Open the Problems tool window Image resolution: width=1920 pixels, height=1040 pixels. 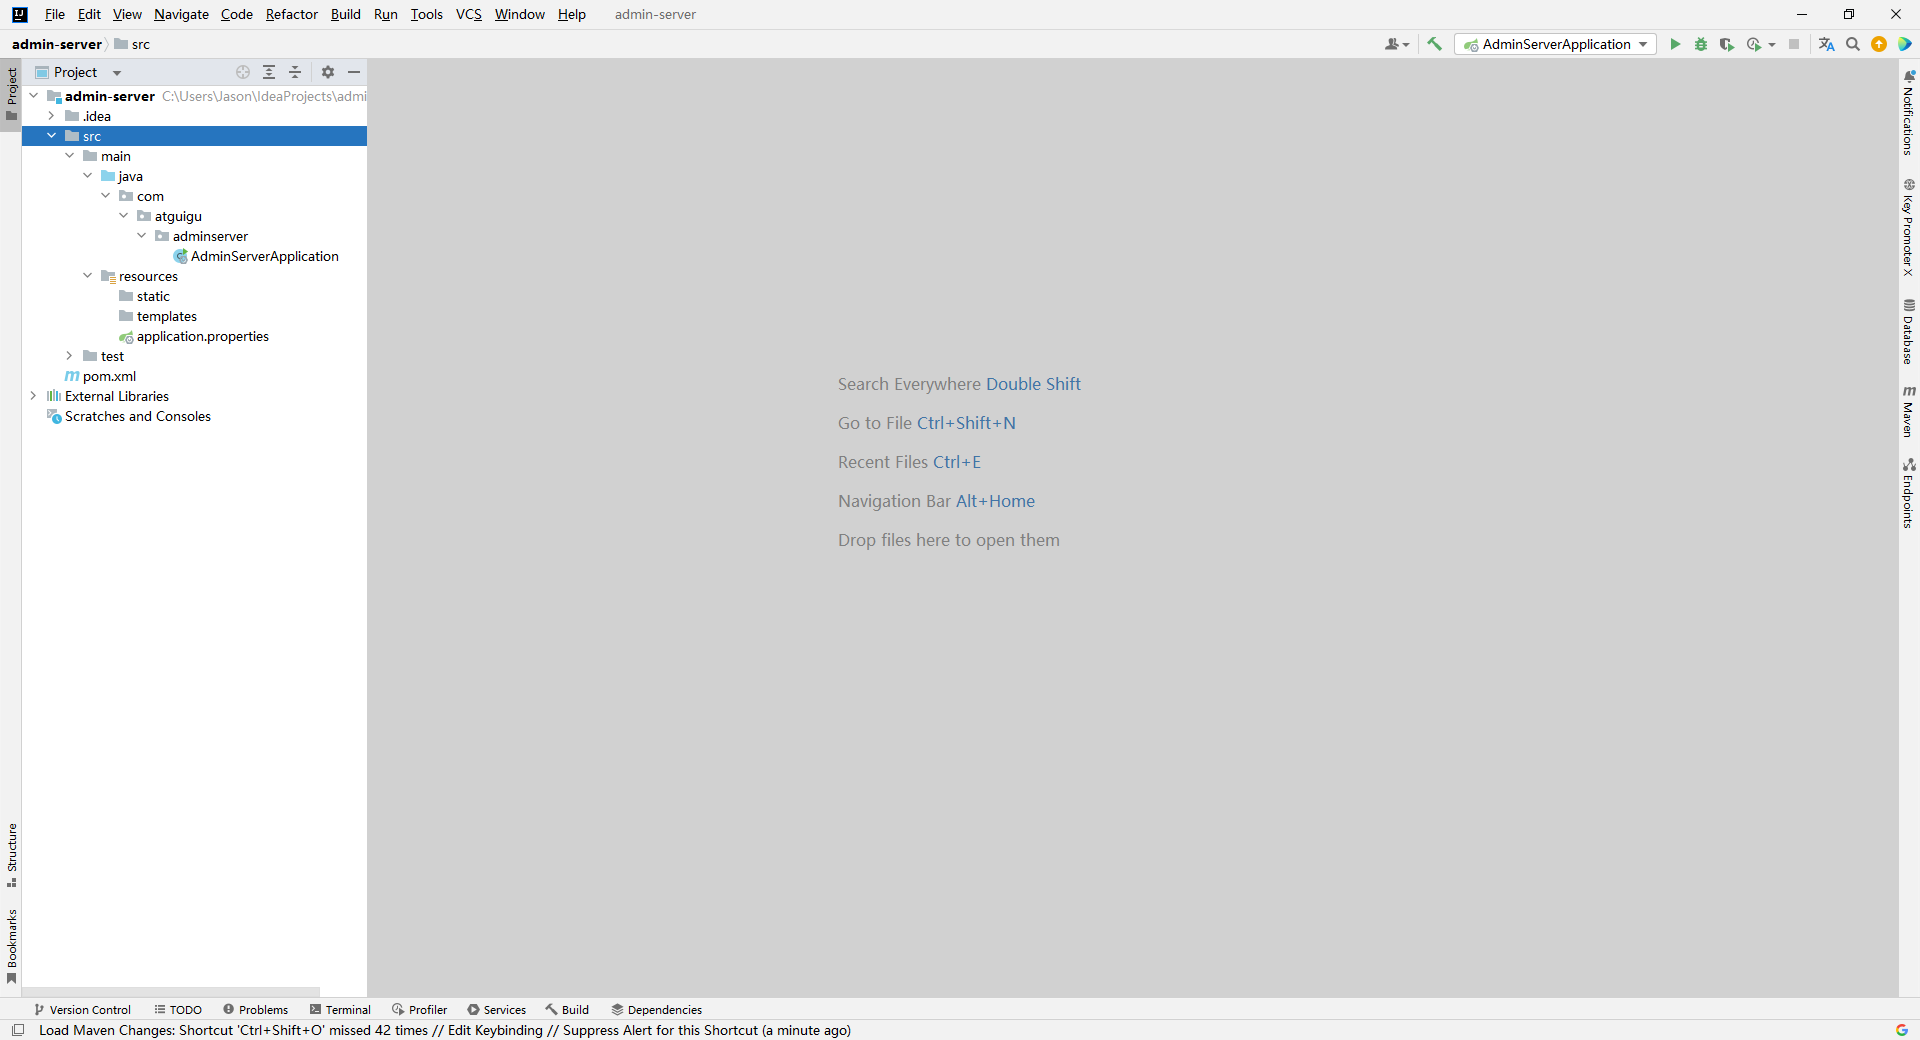coord(256,1010)
